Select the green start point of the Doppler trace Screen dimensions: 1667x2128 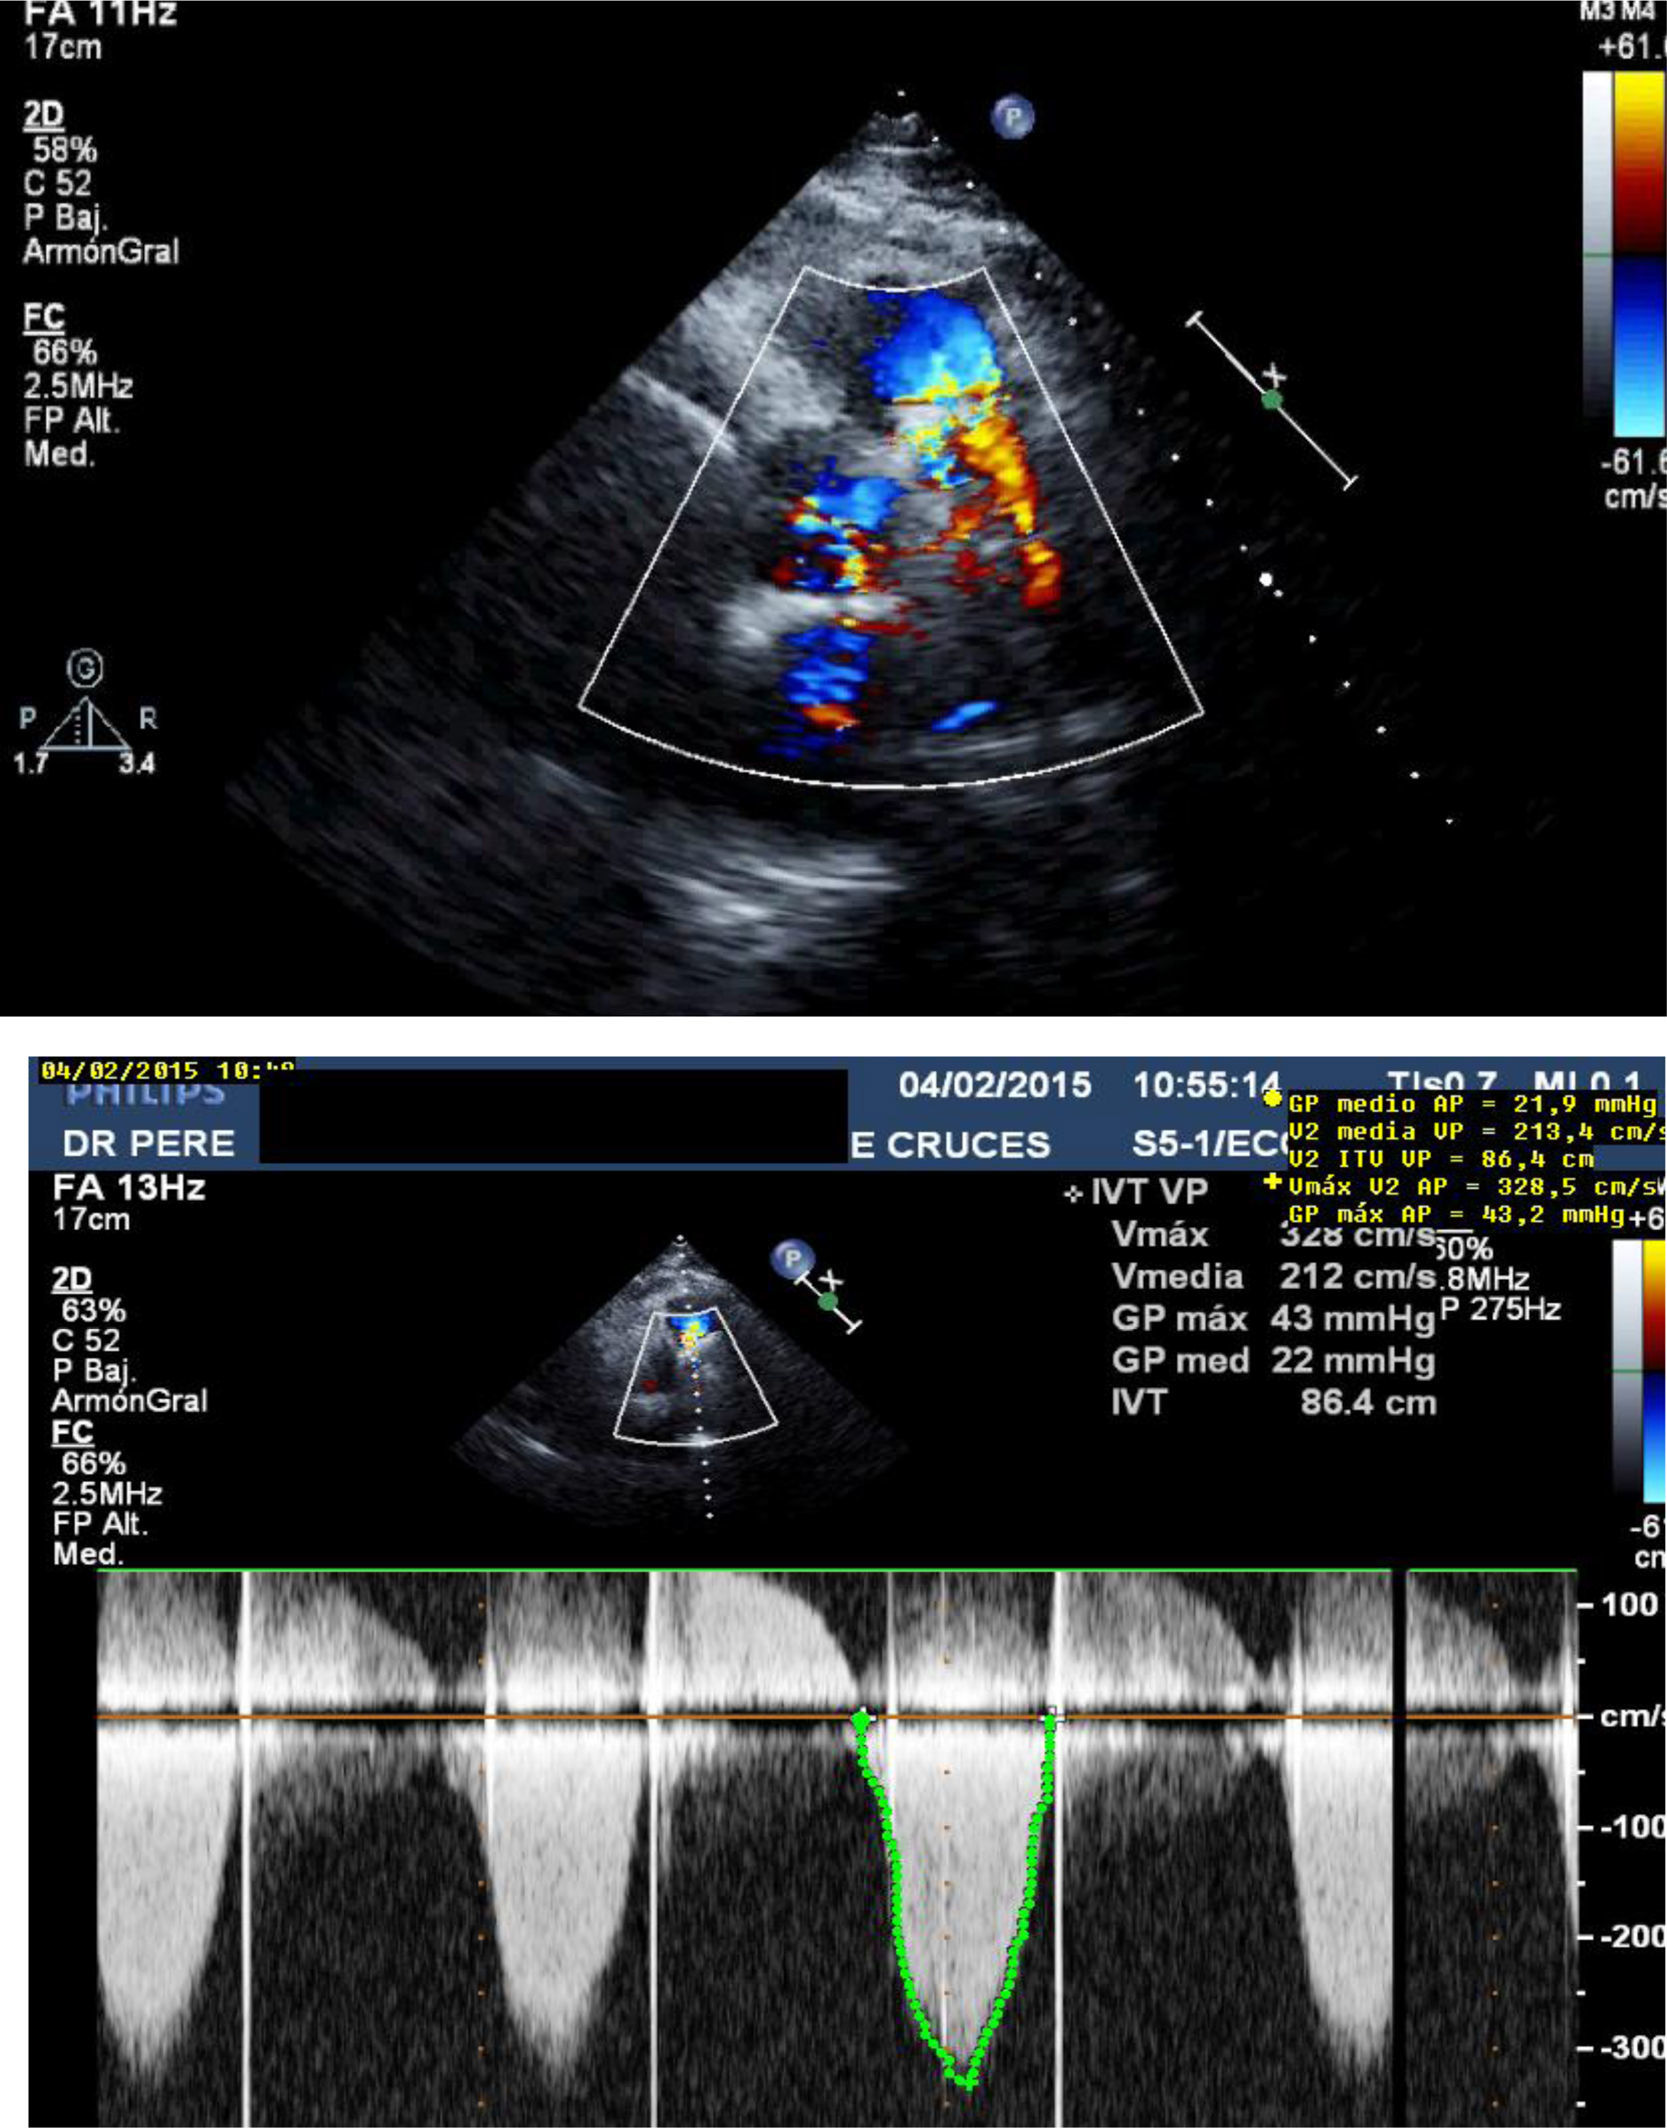[x=861, y=1720]
